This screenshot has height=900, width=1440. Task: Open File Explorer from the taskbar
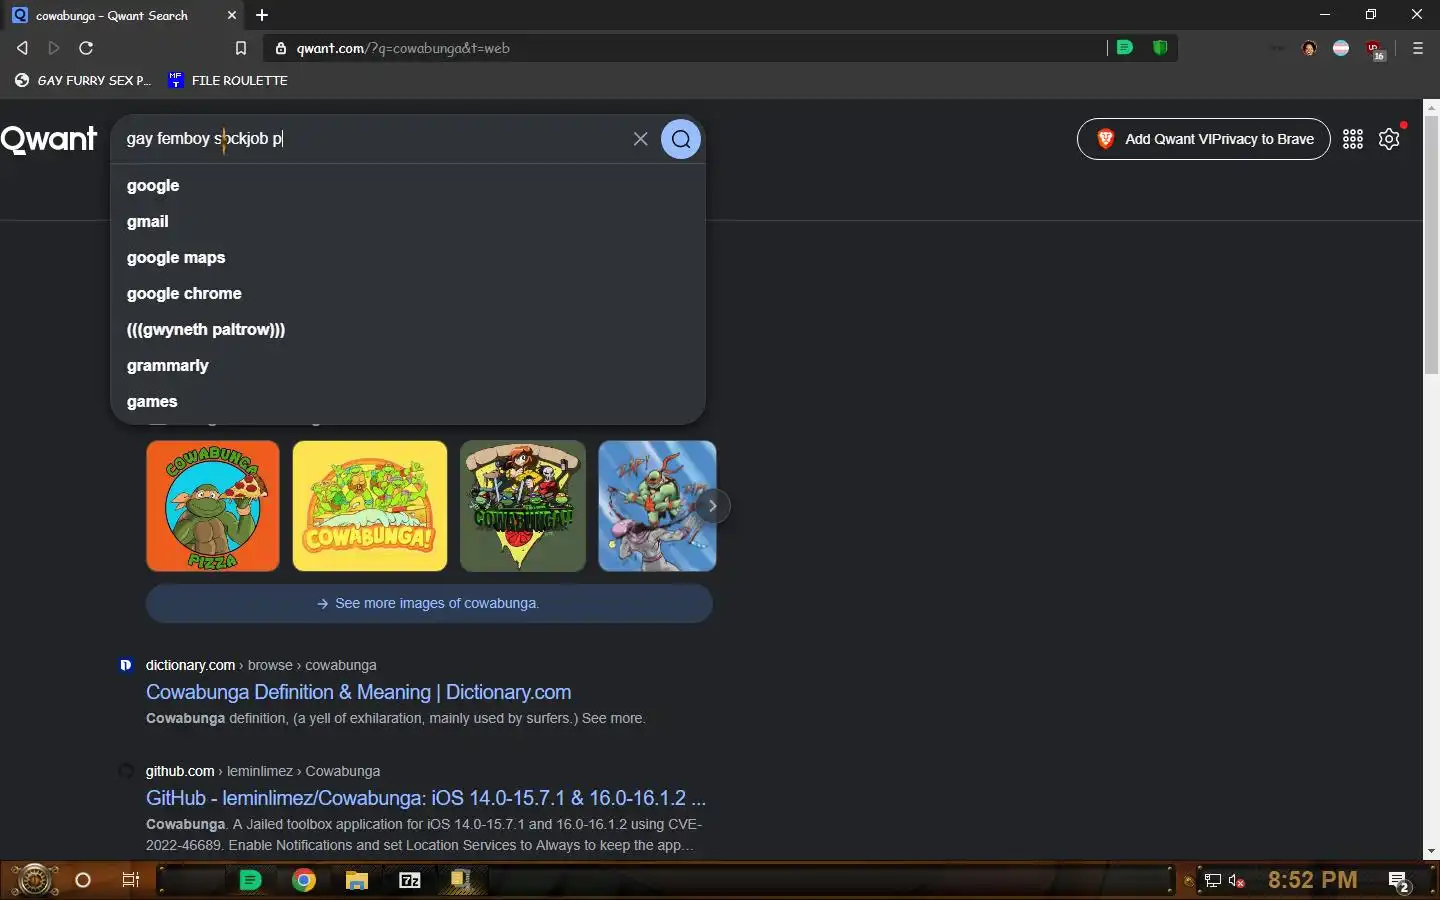pos(357,880)
